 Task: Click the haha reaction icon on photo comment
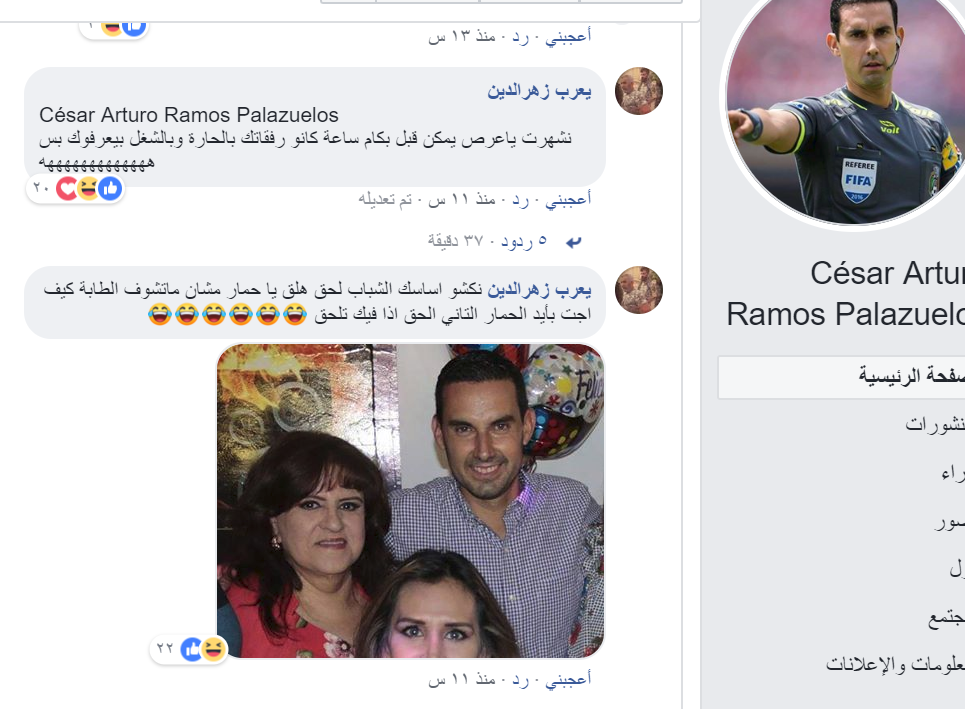(x=214, y=649)
